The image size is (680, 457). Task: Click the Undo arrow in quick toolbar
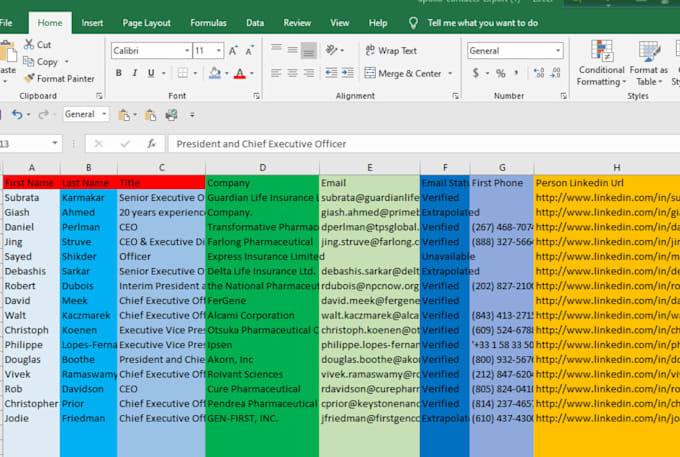tap(17, 114)
